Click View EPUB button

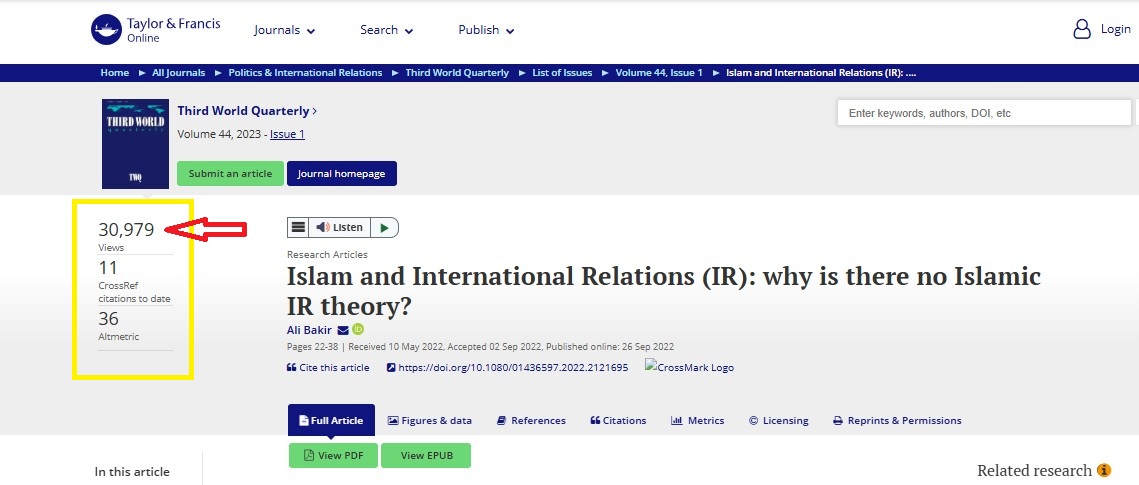[x=426, y=455]
